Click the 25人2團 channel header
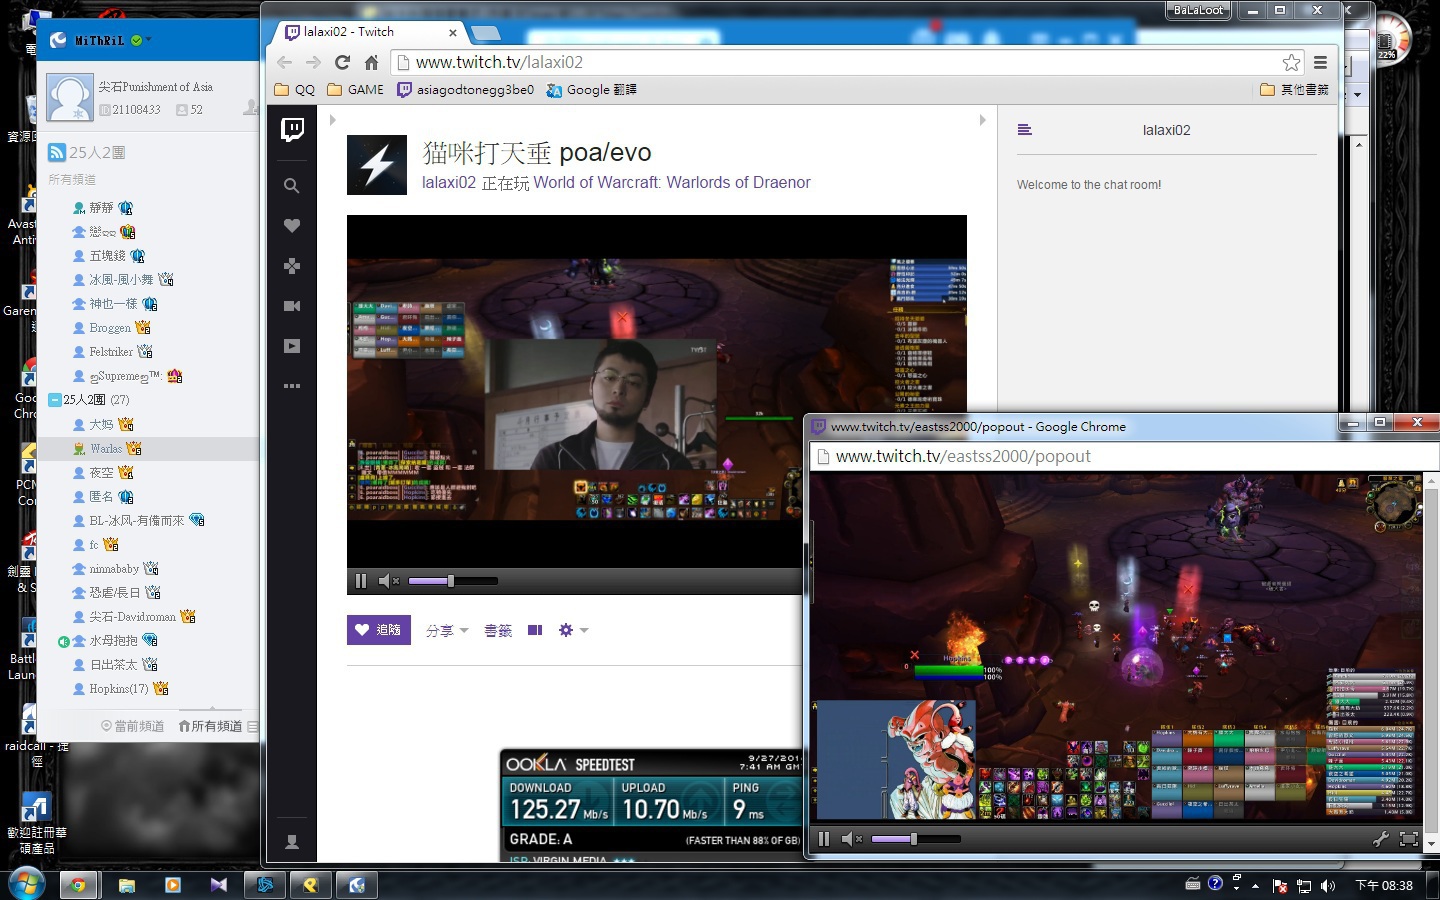The height and width of the screenshot is (900, 1440). [87, 153]
